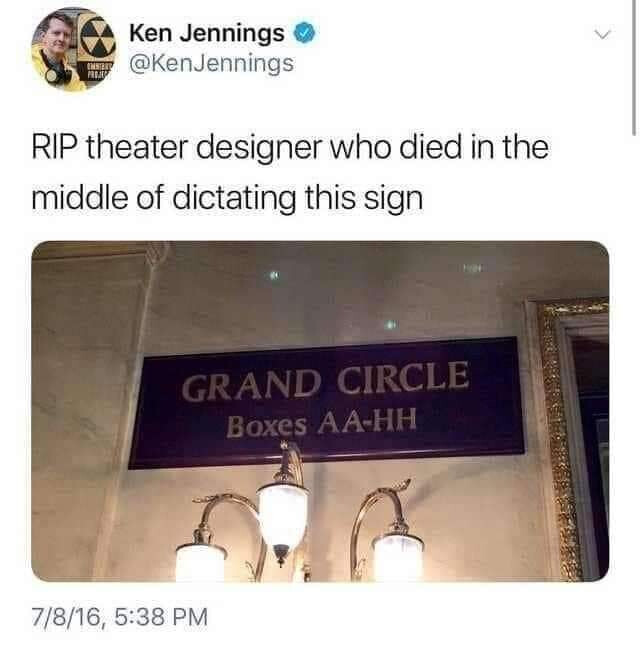The width and height of the screenshot is (640, 648).
Task: Click the right lamp shade in photo
Action: 398,558
